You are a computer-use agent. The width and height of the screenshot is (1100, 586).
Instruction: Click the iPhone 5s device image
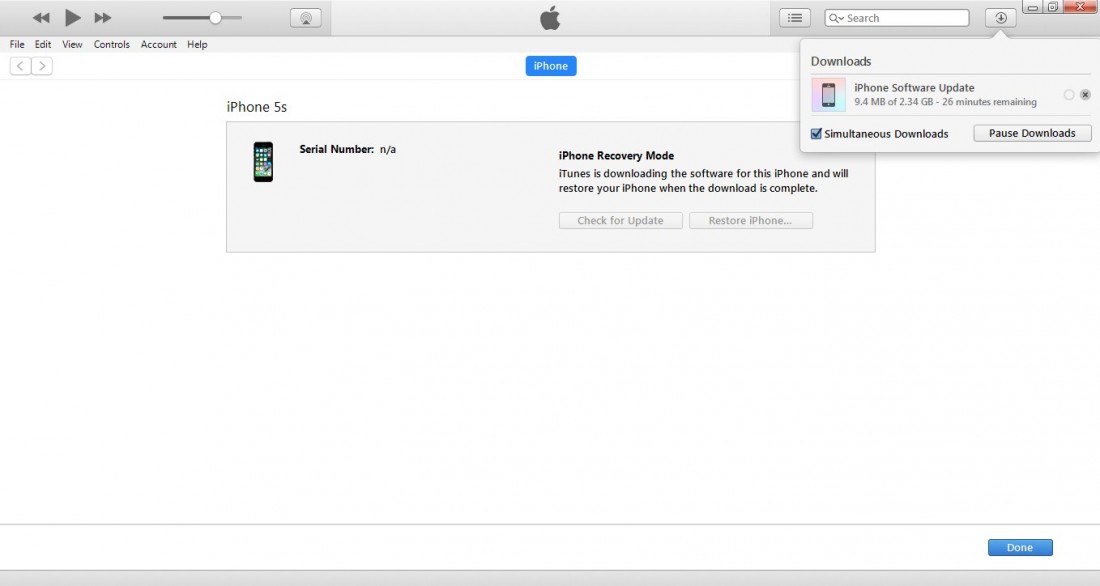coord(263,162)
